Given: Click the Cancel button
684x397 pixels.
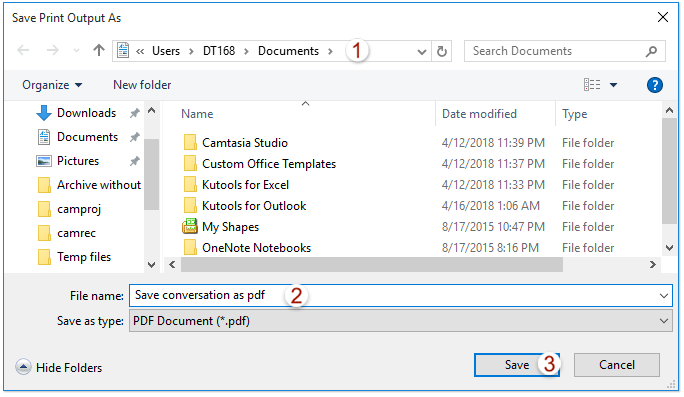Looking at the screenshot, I should point(616,365).
